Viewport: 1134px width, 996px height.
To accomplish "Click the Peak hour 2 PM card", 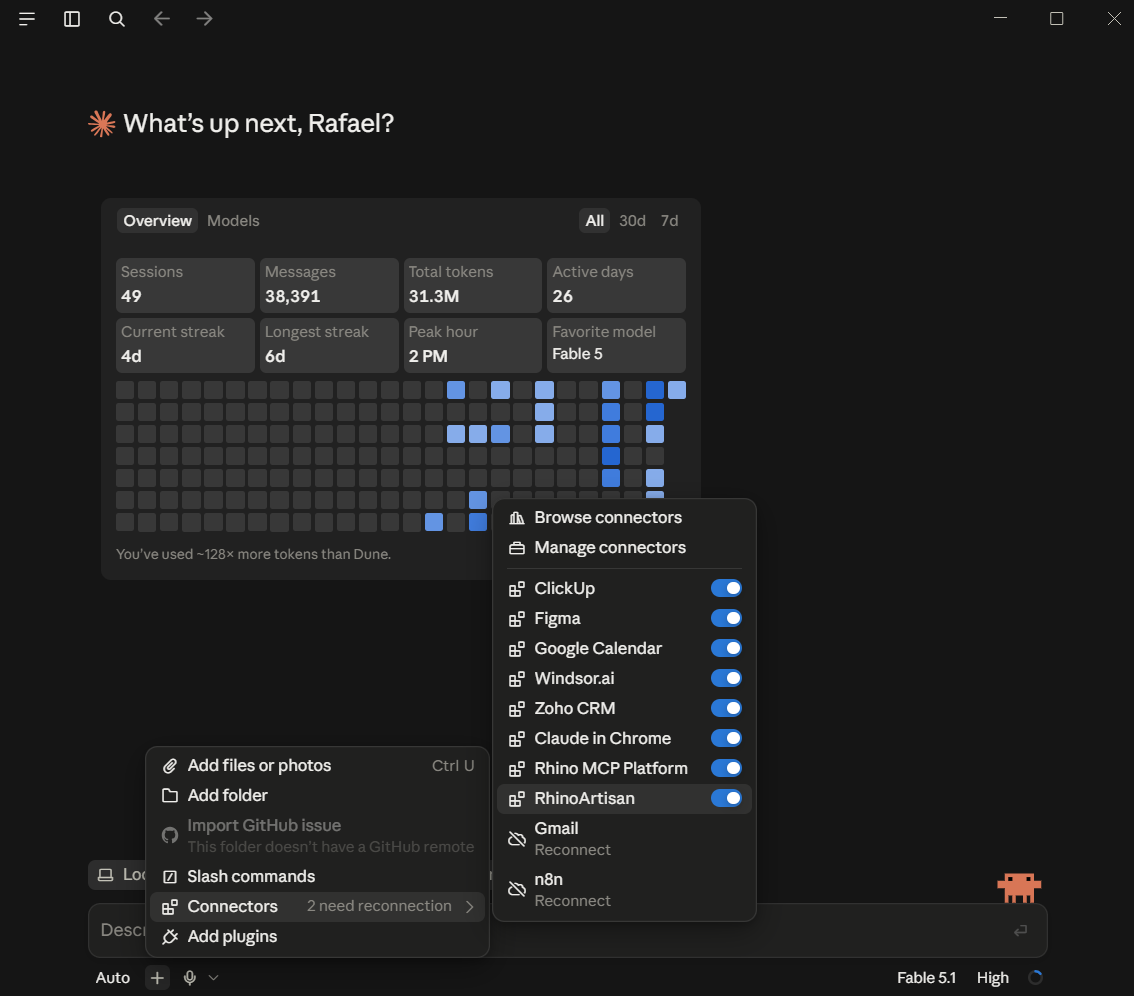I will (x=473, y=345).
